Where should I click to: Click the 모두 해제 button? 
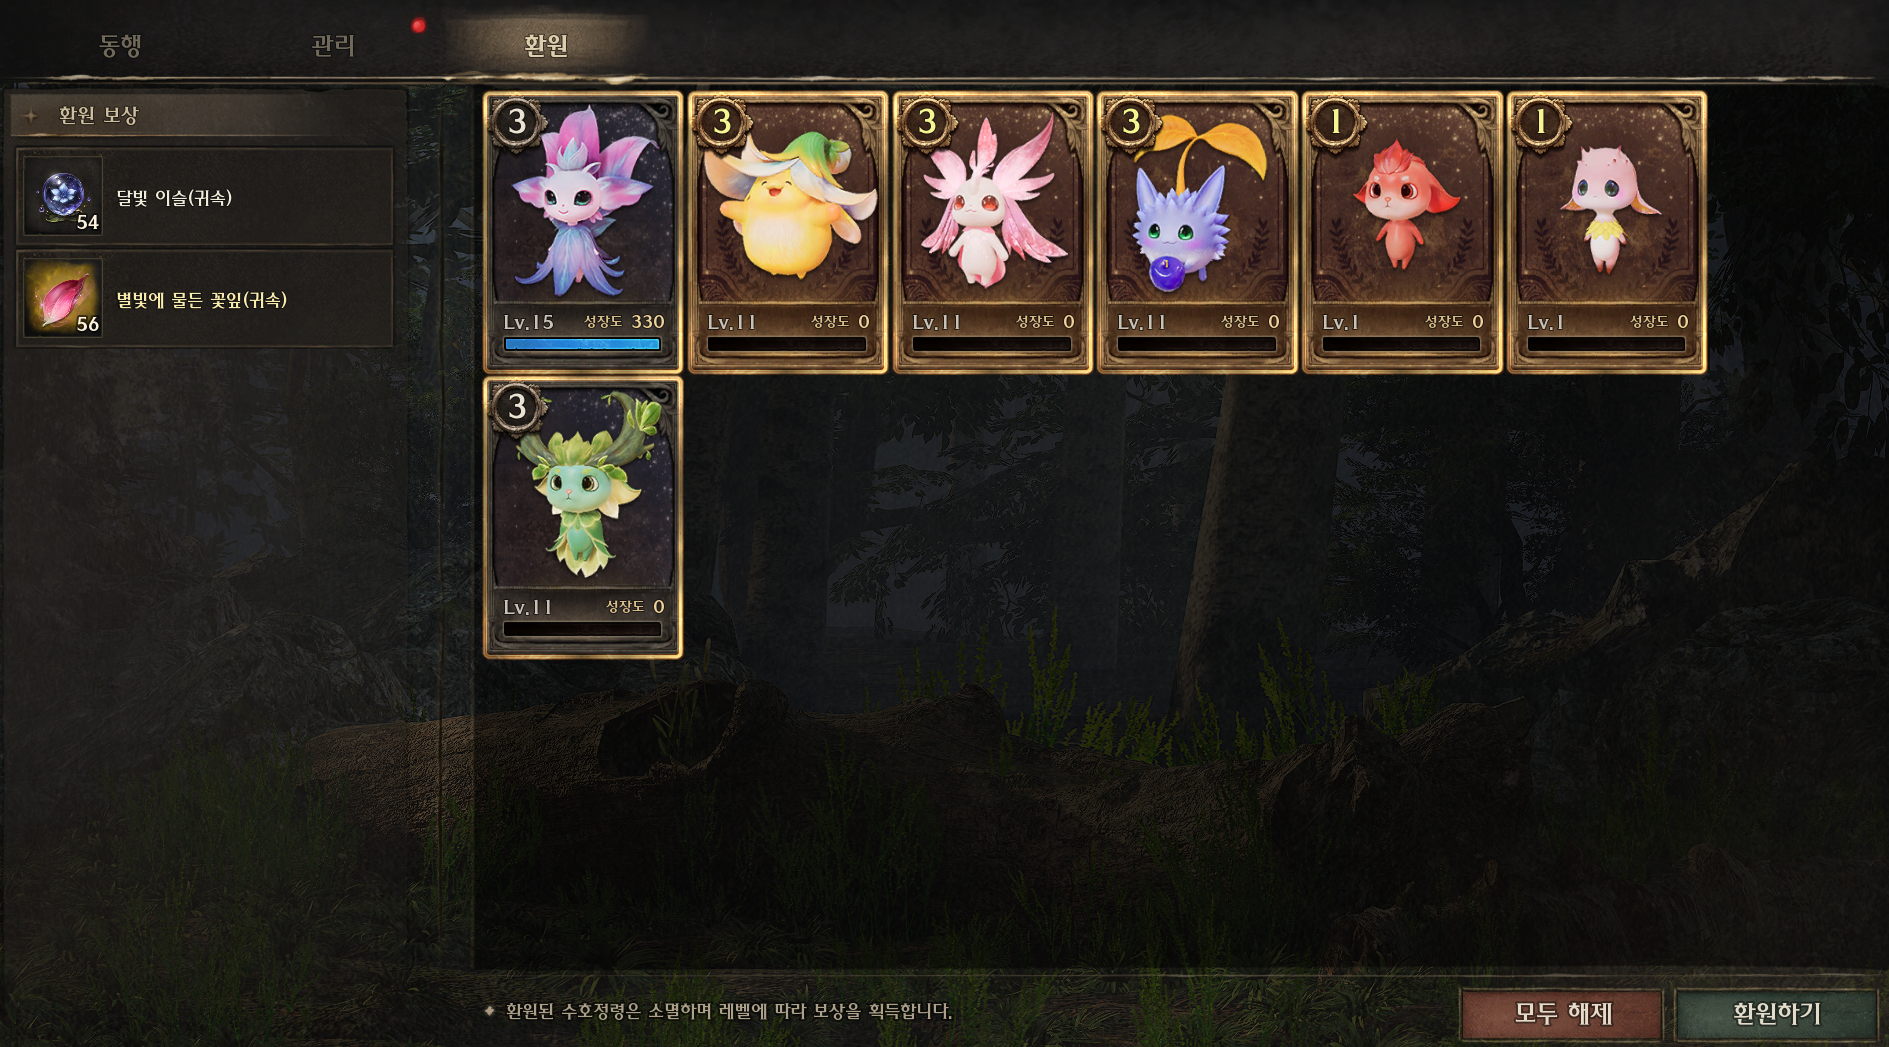(1562, 1014)
